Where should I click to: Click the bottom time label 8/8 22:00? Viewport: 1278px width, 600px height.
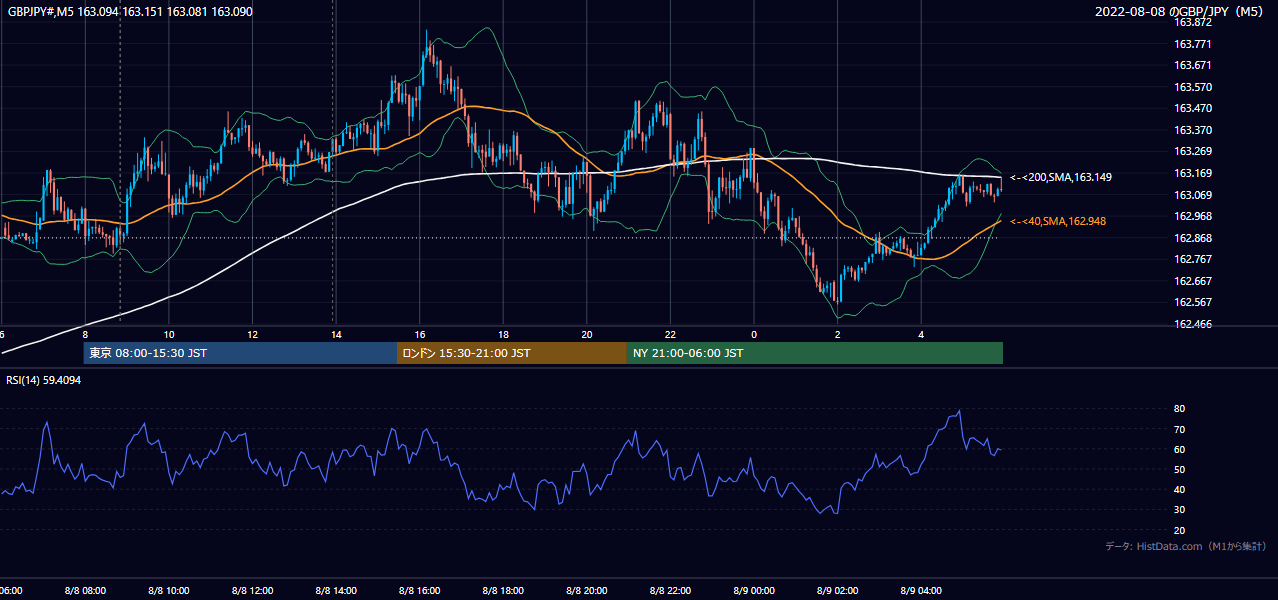point(670,591)
